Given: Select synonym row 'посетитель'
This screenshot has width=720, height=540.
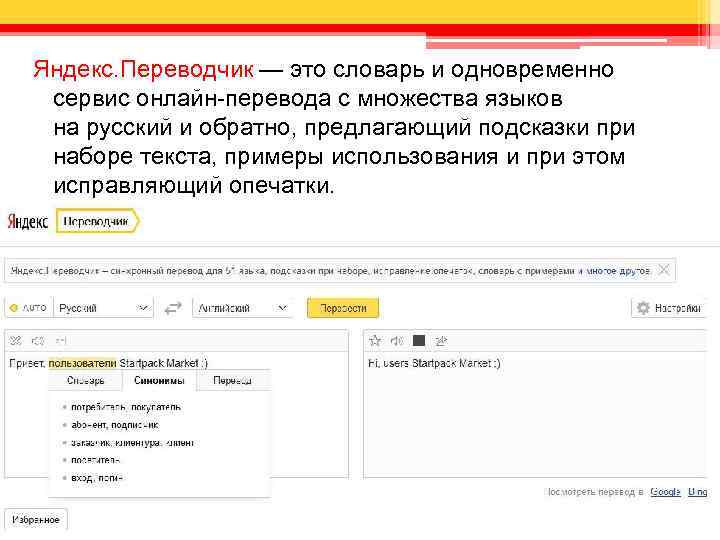Looking at the screenshot, I should (95, 460).
